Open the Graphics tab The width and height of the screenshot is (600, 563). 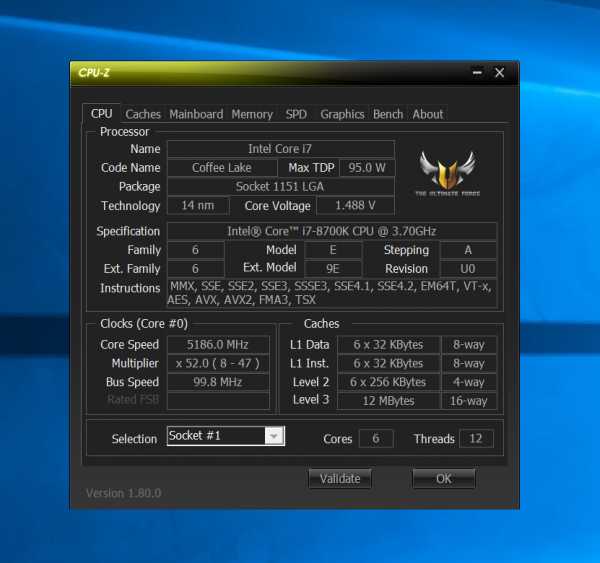pos(342,114)
